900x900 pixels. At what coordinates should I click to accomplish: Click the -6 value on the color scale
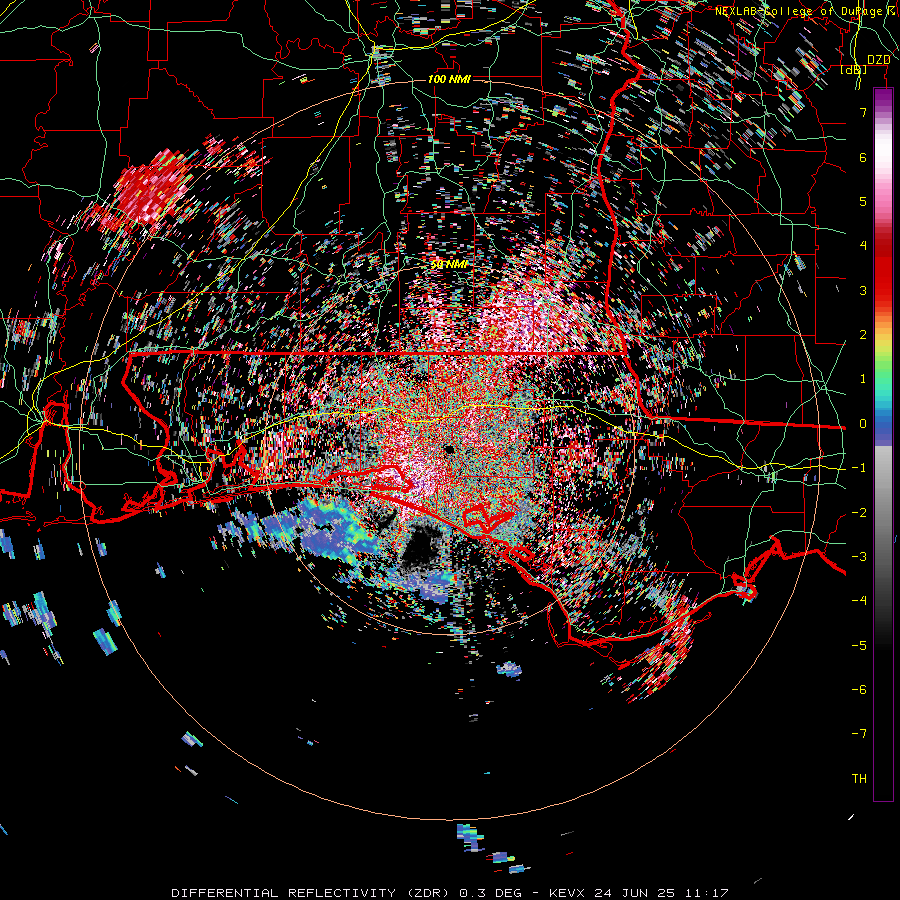[x=859, y=689]
